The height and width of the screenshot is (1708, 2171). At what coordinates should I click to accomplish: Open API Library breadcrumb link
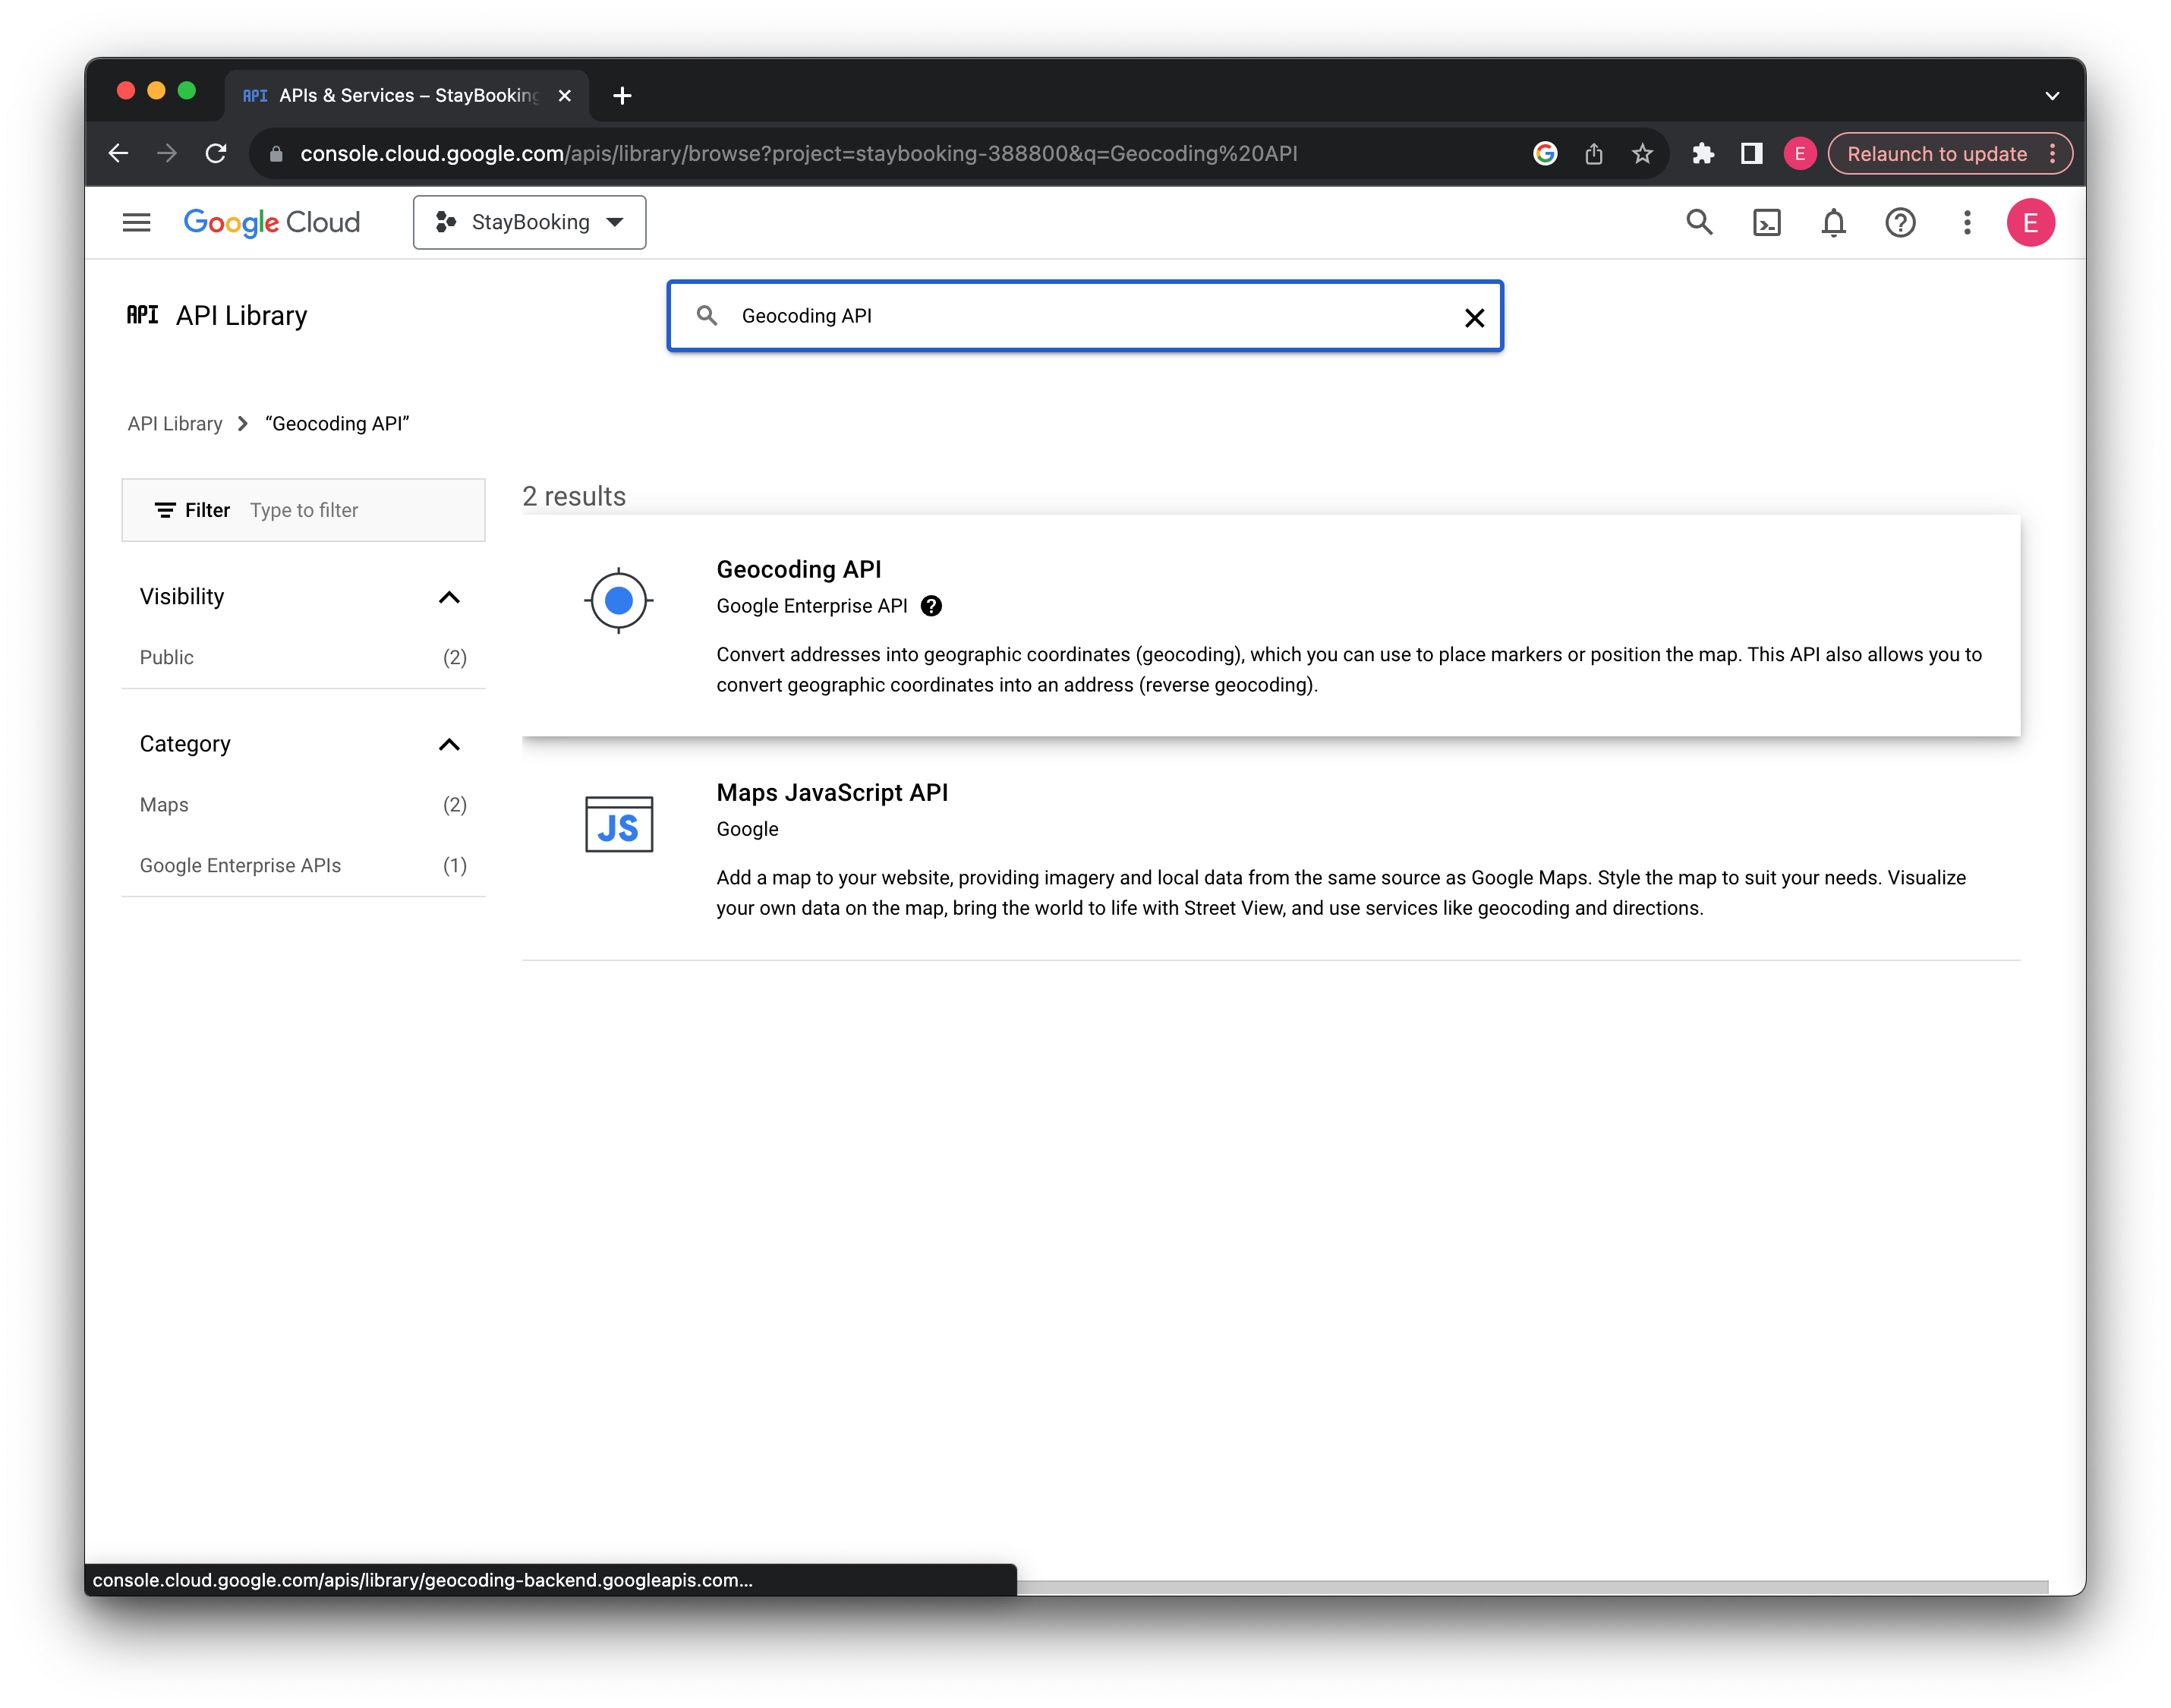(x=173, y=423)
